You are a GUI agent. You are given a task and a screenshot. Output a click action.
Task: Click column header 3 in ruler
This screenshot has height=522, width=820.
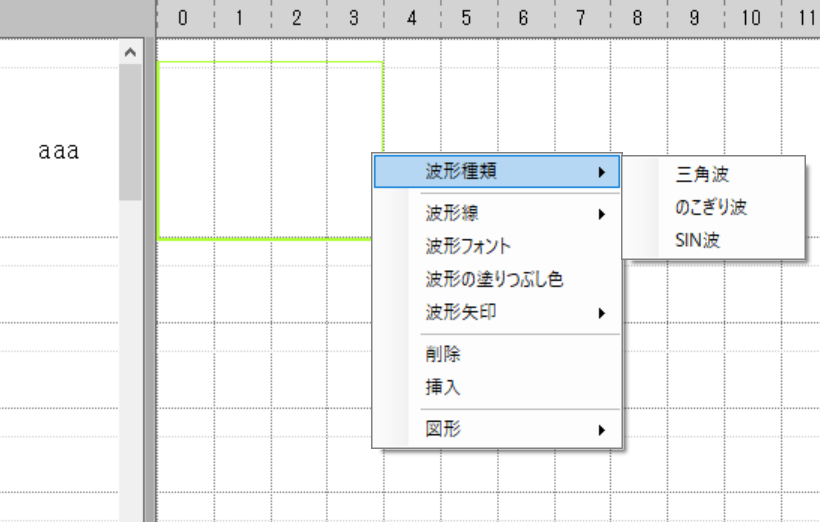[354, 17]
